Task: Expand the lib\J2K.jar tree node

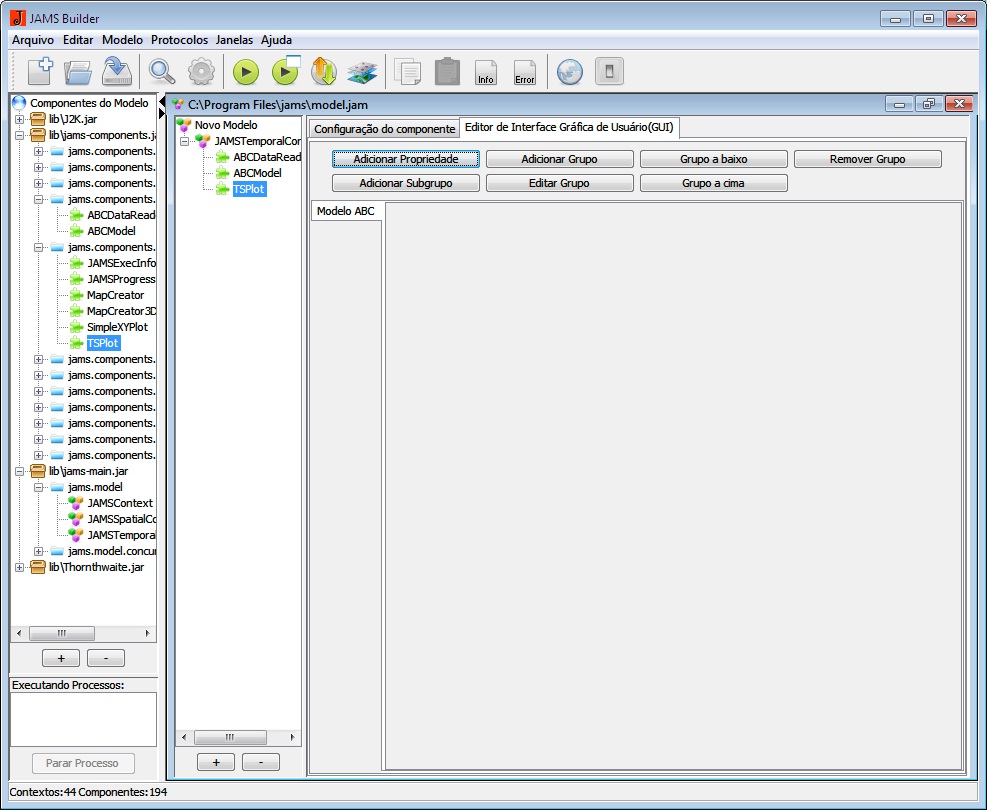Action: click(x=20, y=119)
